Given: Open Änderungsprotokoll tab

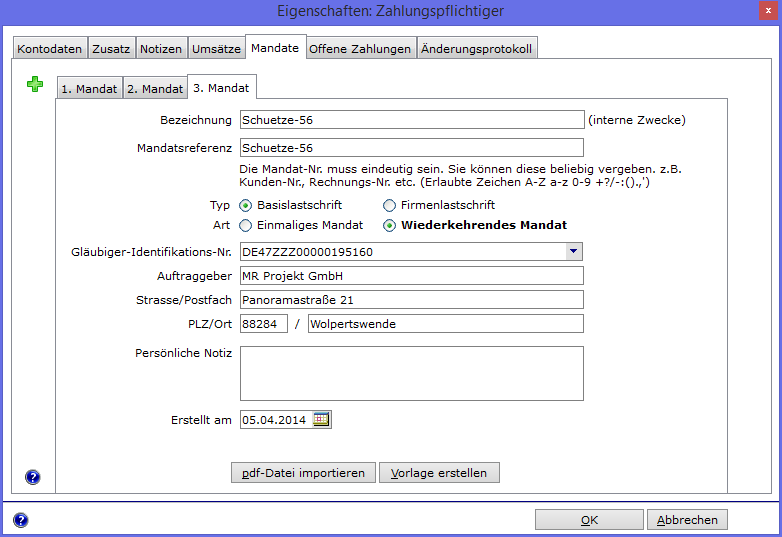Looking at the screenshot, I should point(477,48).
